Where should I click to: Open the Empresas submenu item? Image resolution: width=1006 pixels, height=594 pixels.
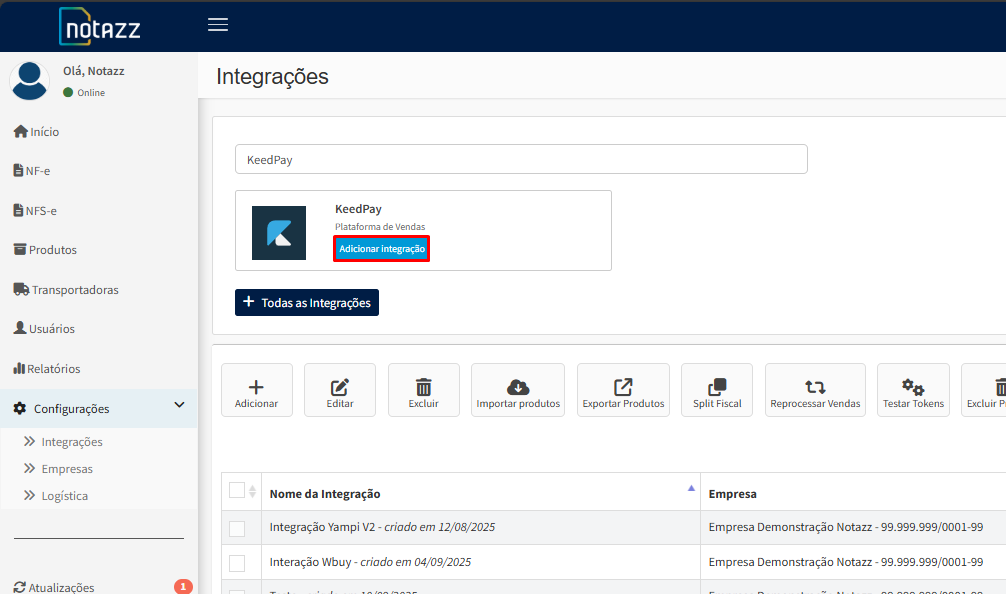click(x=67, y=469)
